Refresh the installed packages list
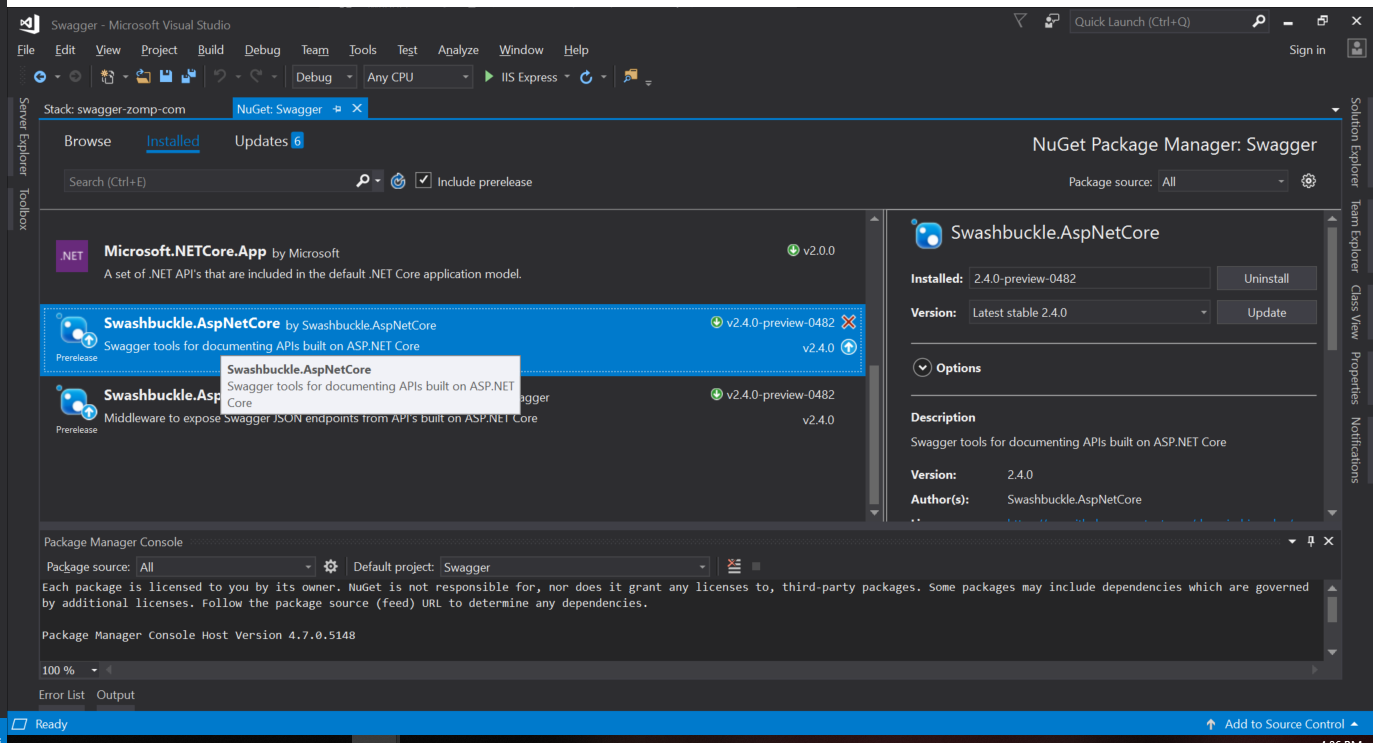 pos(398,181)
